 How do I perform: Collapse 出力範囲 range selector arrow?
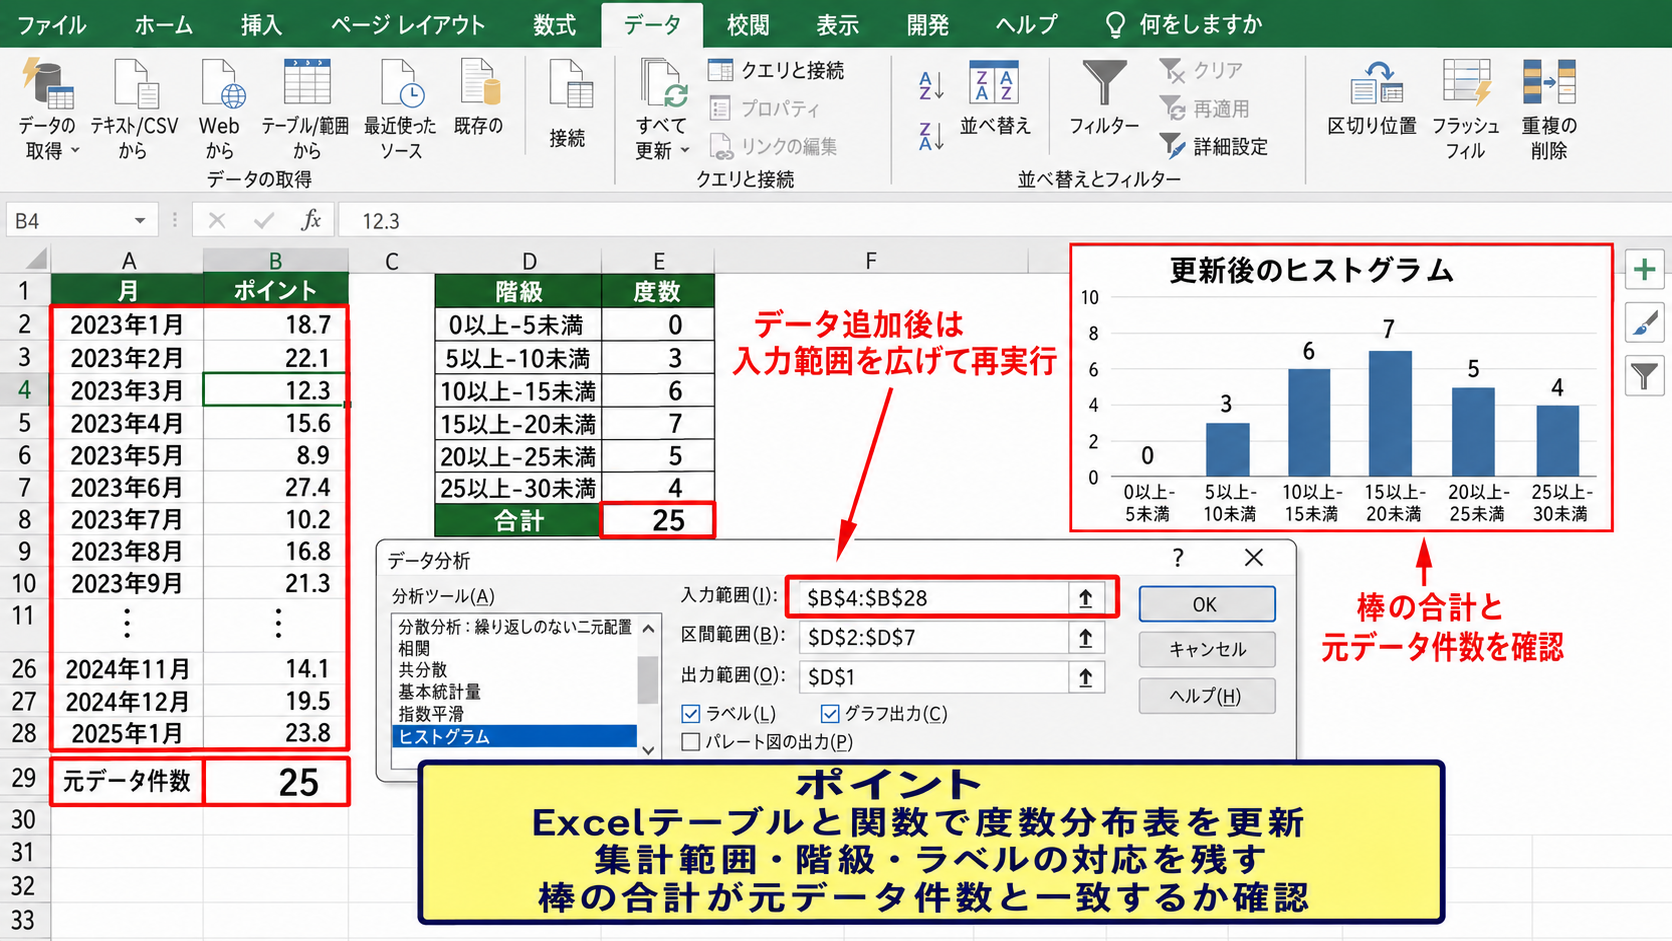click(x=1086, y=677)
